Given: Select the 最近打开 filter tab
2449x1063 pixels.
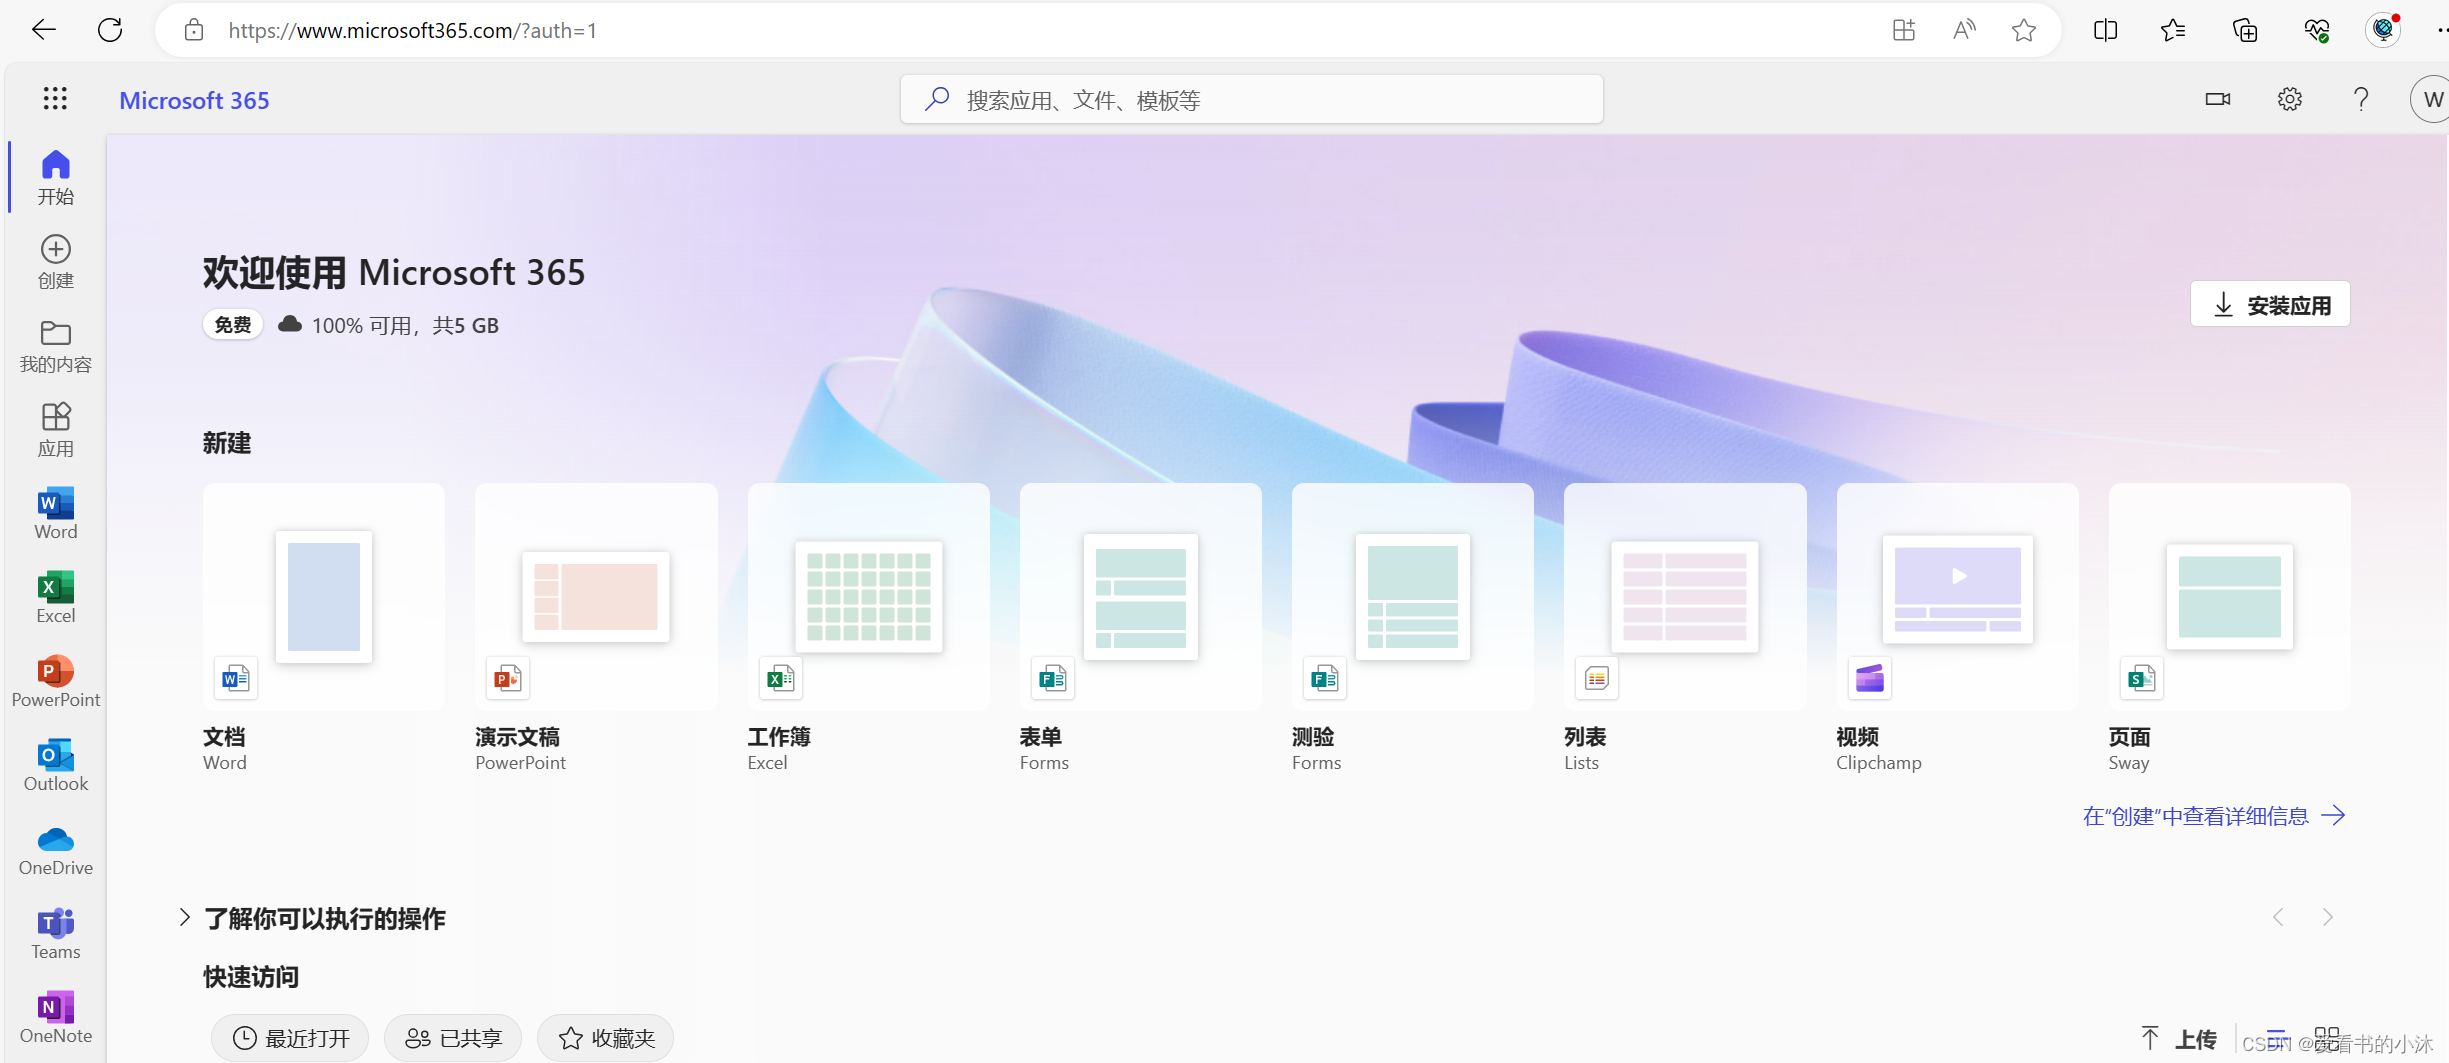Looking at the screenshot, I should (x=290, y=1038).
